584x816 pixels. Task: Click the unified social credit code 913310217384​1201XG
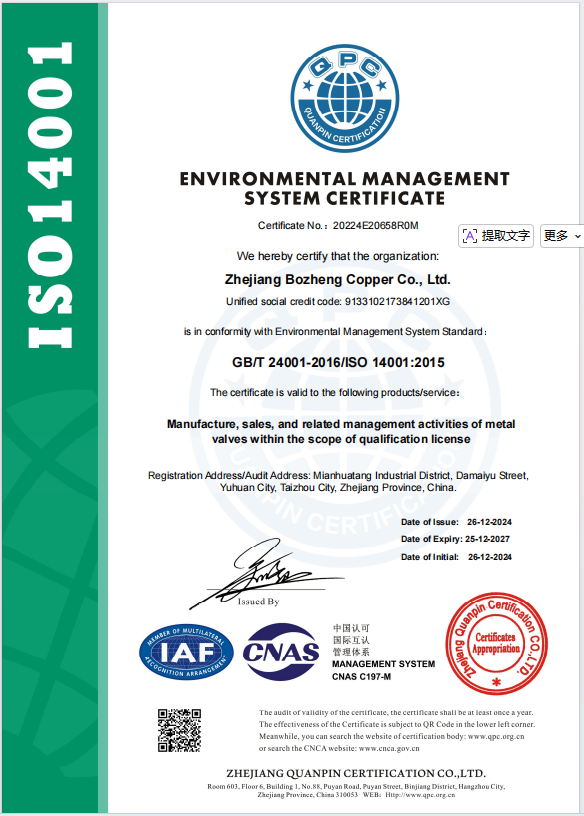click(397, 301)
